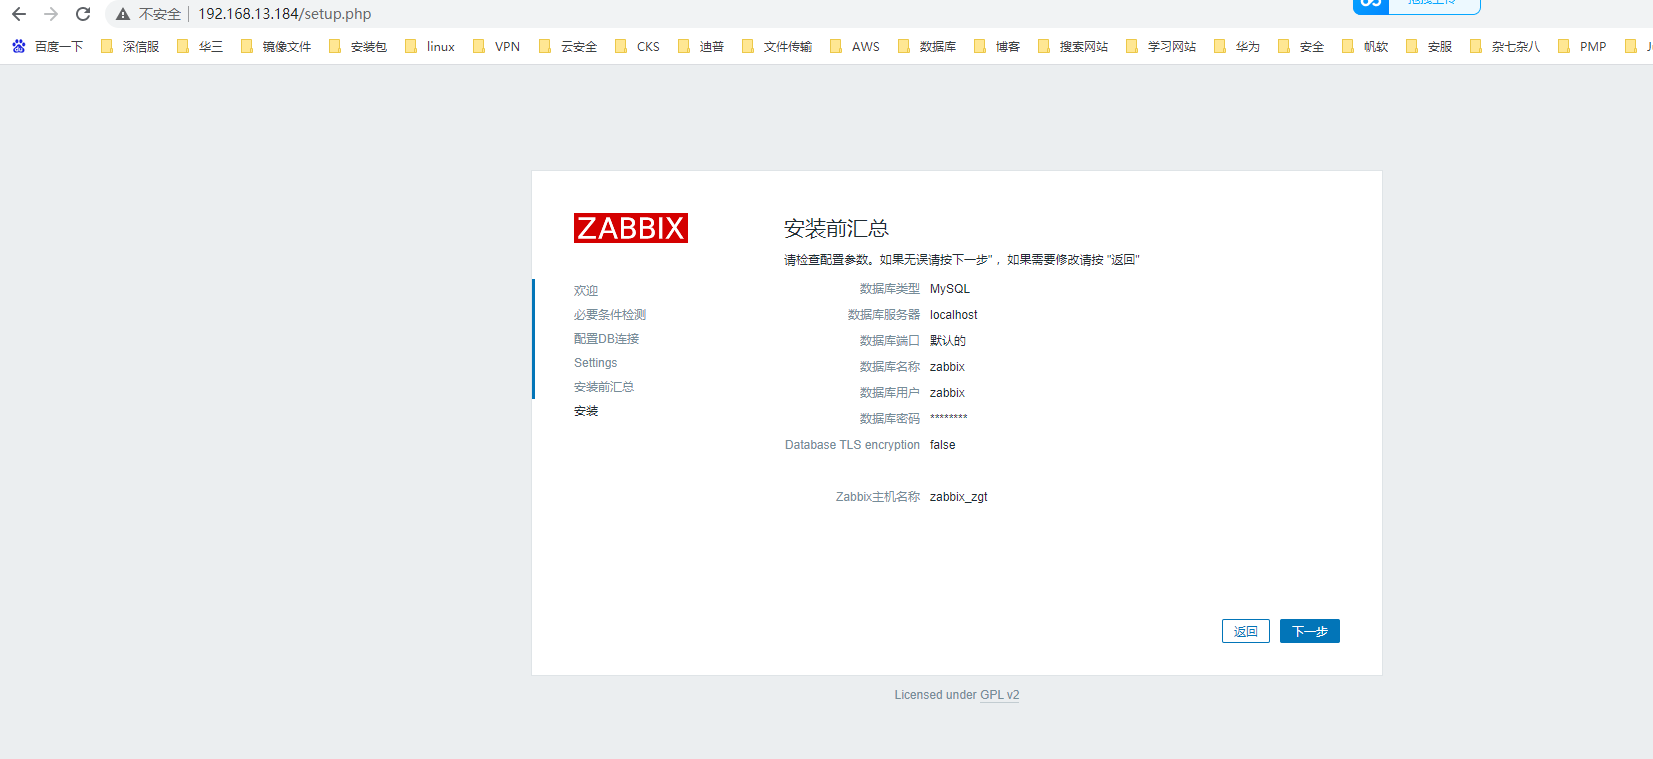Click the 默认的 database port value
This screenshot has height=759, width=1653.
[x=948, y=341]
